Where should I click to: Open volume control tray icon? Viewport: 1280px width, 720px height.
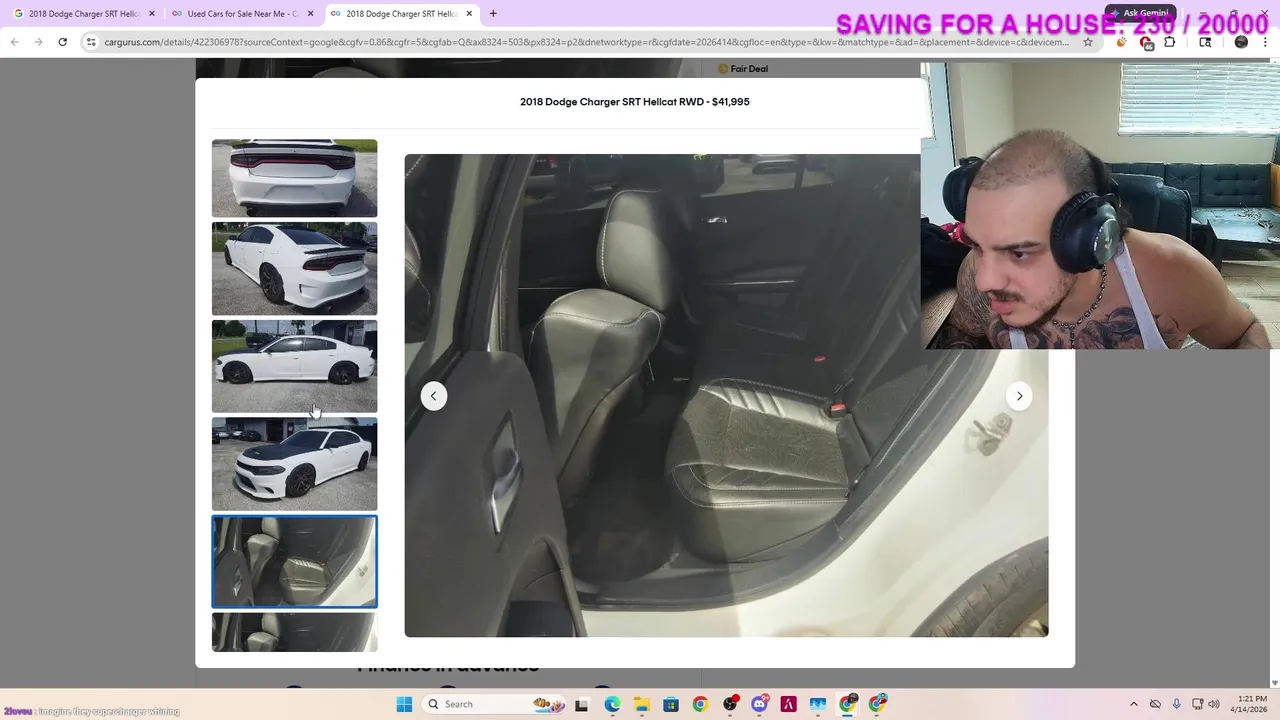[1214, 704]
